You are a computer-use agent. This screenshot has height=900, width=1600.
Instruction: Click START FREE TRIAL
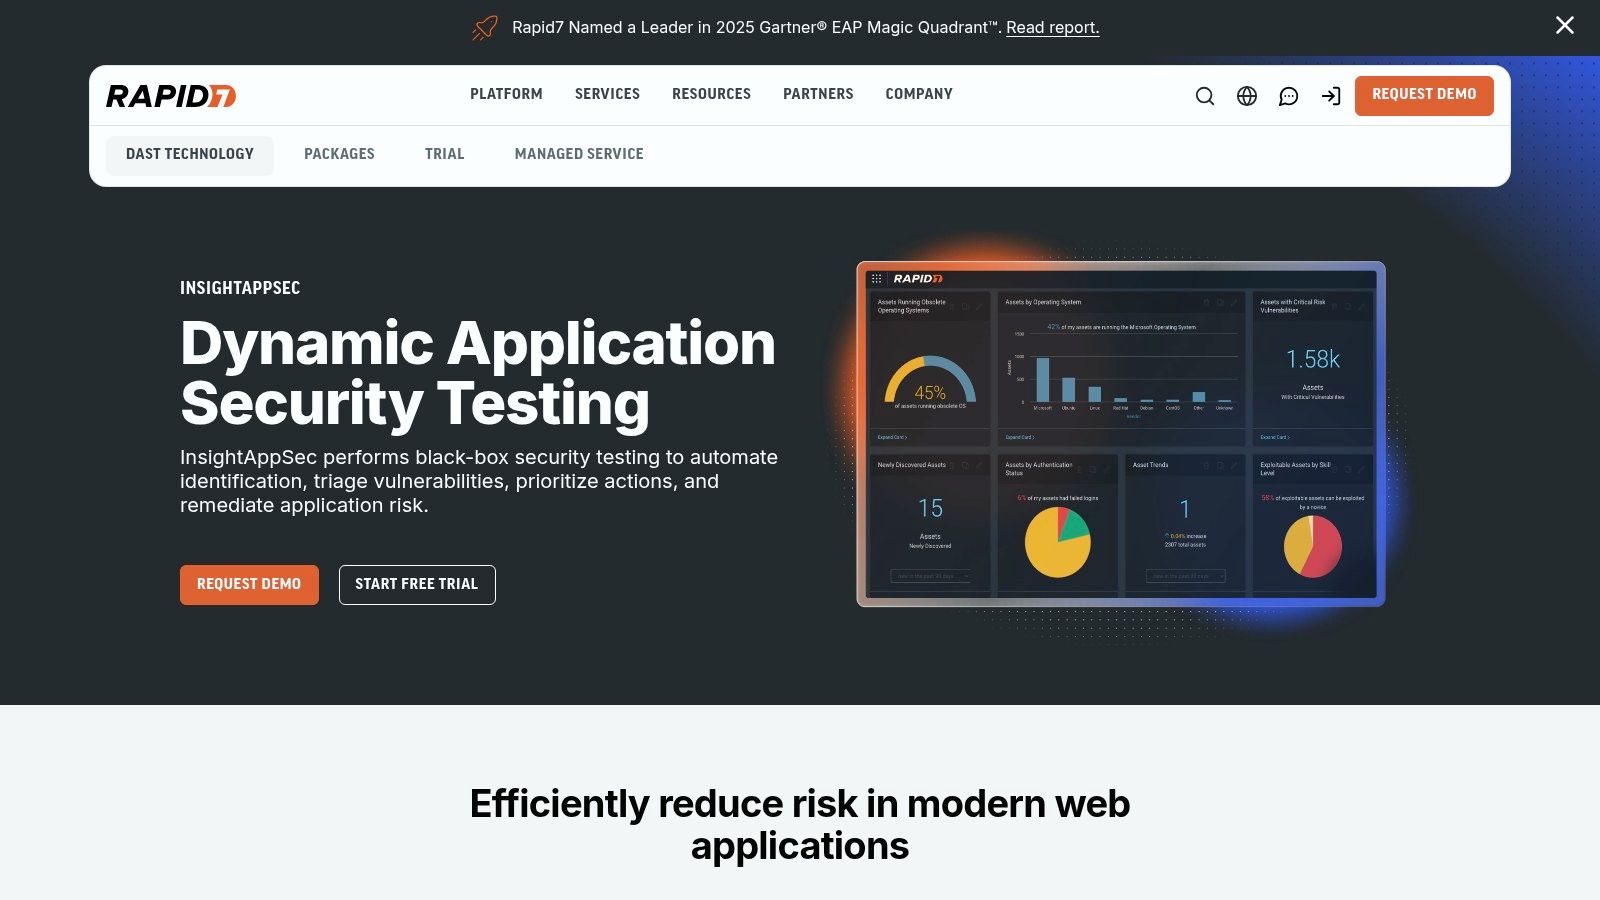pyautogui.click(x=417, y=584)
